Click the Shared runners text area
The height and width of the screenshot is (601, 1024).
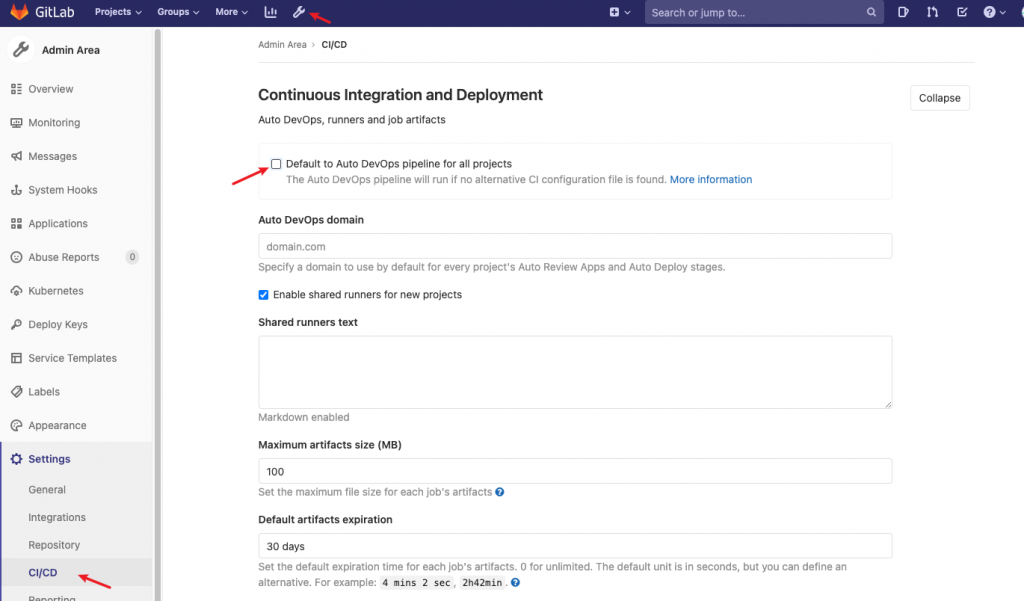[574, 371]
